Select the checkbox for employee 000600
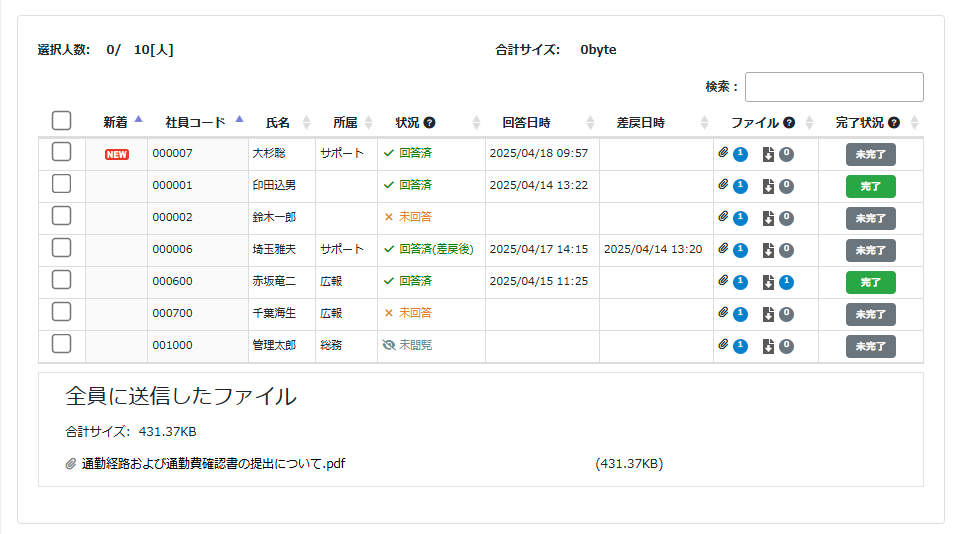961x534 pixels. coord(62,280)
